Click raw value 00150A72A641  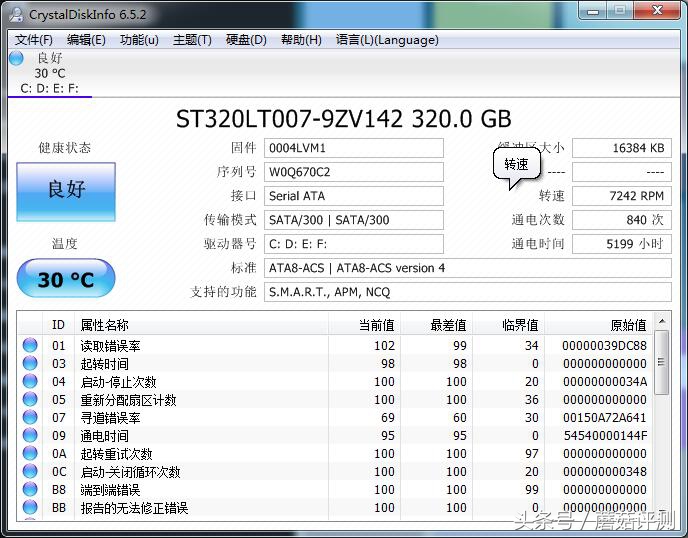point(605,418)
